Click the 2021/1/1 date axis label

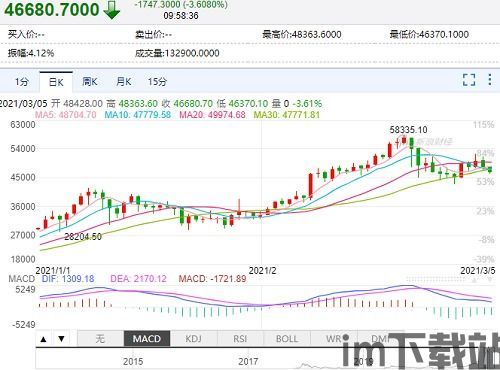(x=53, y=270)
